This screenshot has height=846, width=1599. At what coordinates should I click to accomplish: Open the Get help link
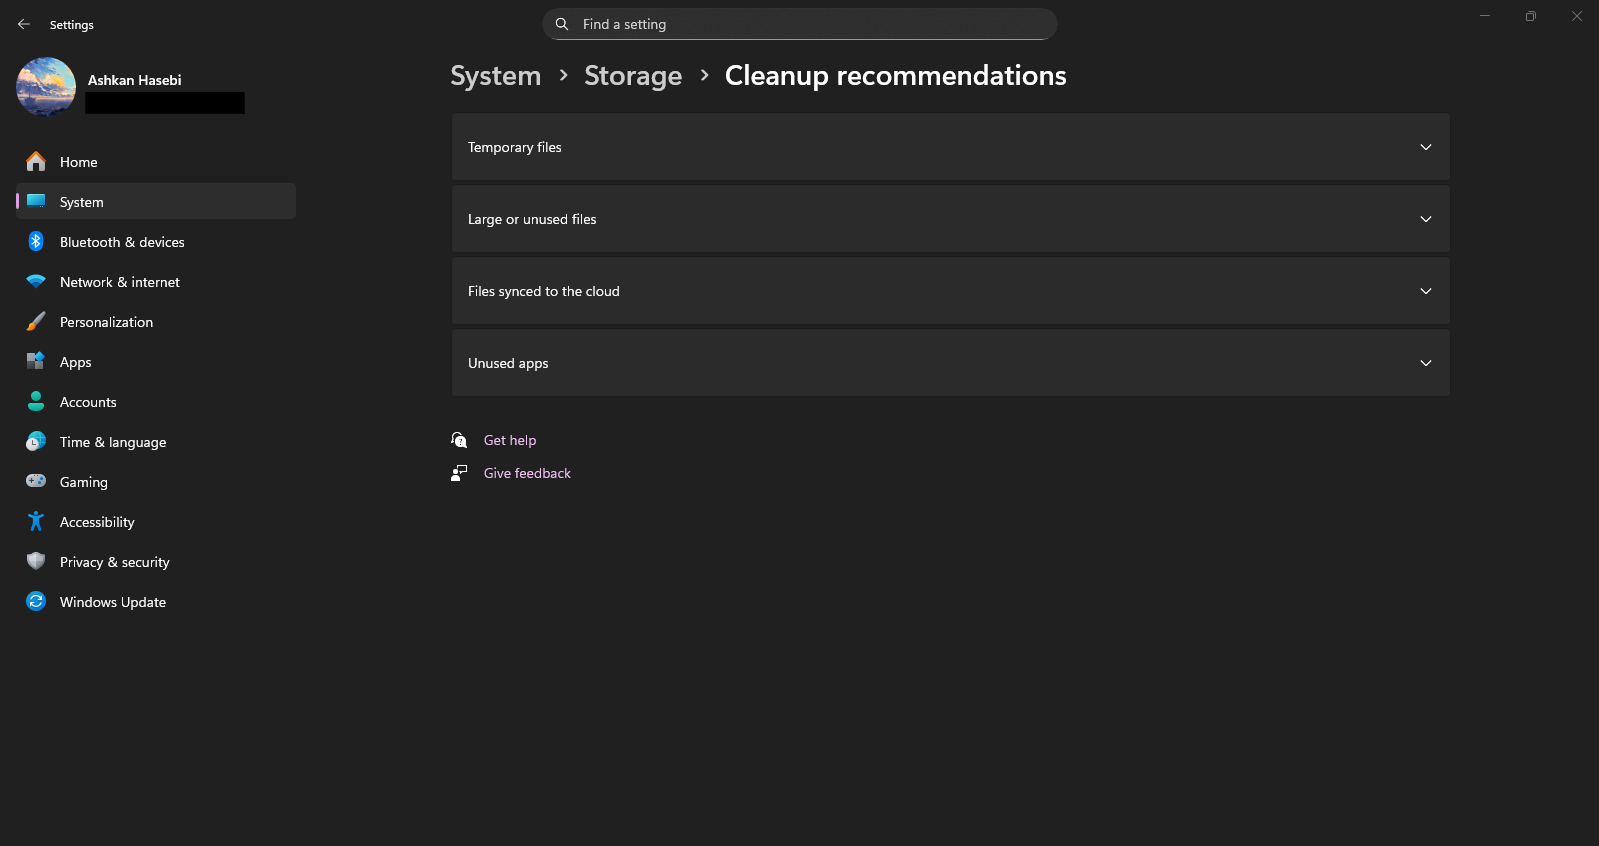(x=510, y=440)
